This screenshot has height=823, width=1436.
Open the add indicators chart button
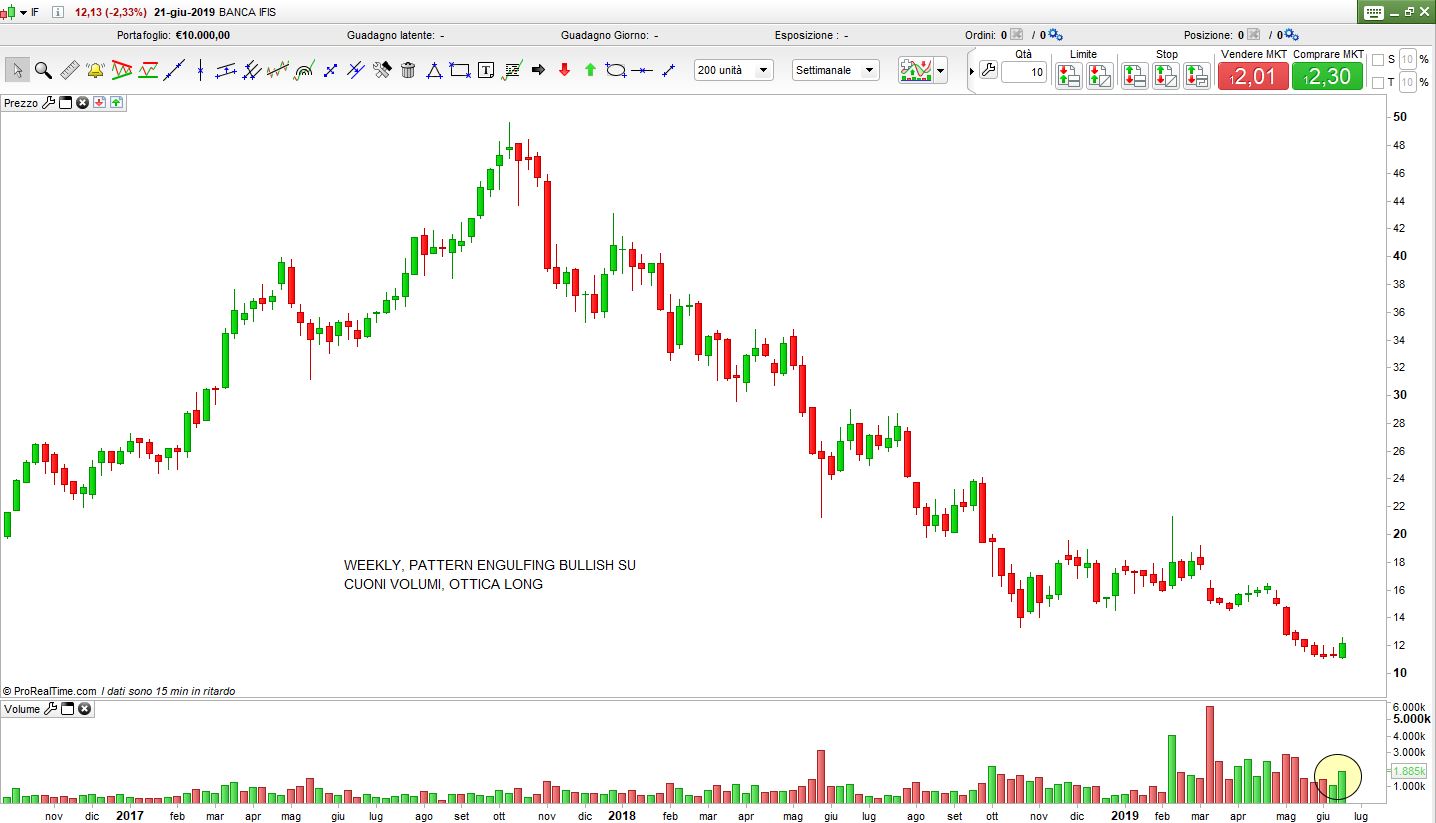point(915,70)
